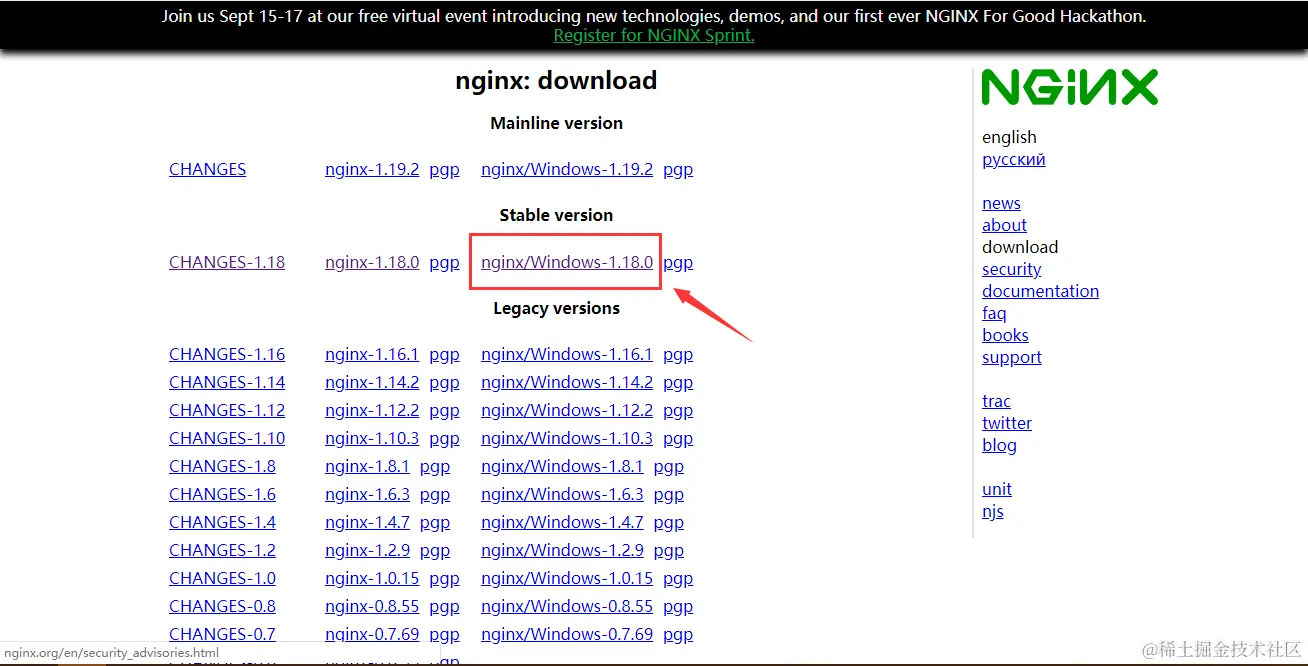Screen dimensions: 1308x666
Task: Open the security page
Action: [x=1011, y=269]
